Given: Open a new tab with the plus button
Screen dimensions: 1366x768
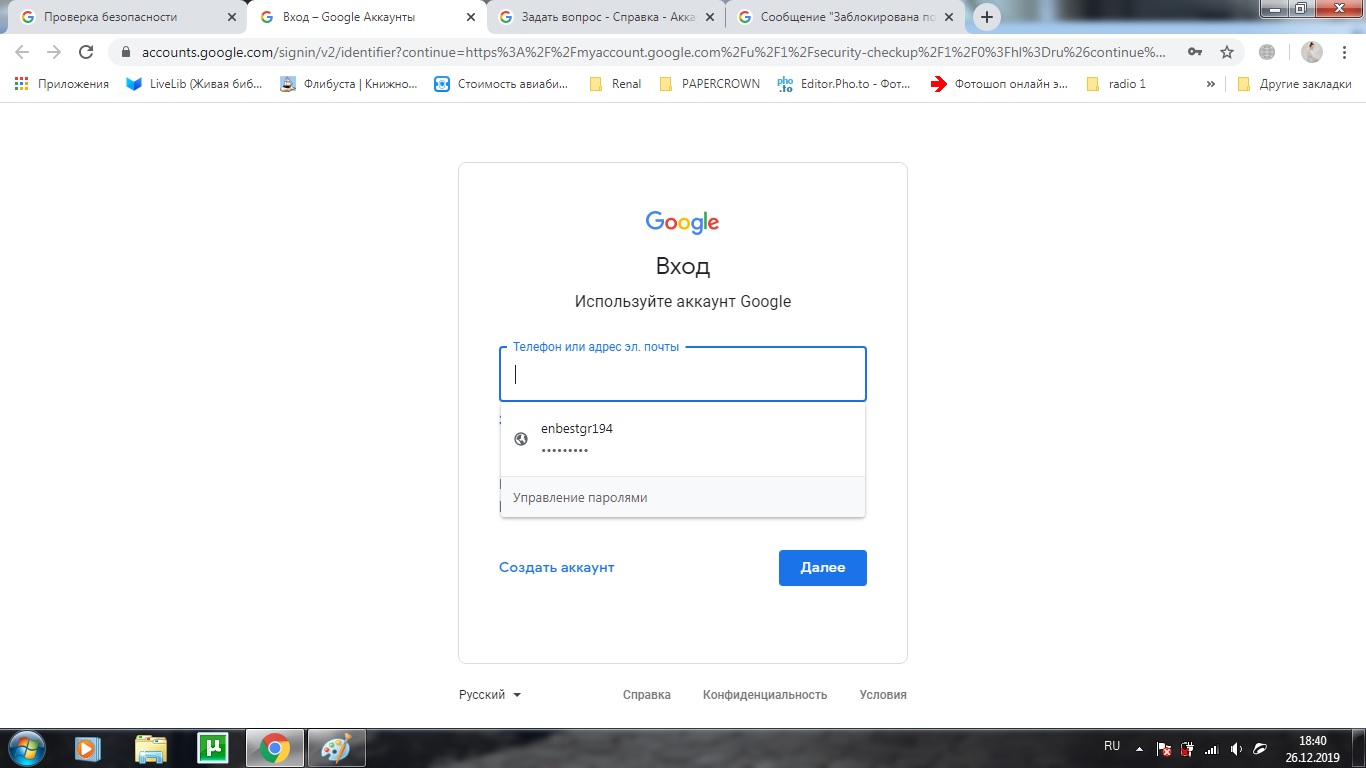Looking at the screenshot, I should pyautogui.click(x=987, y=17).
